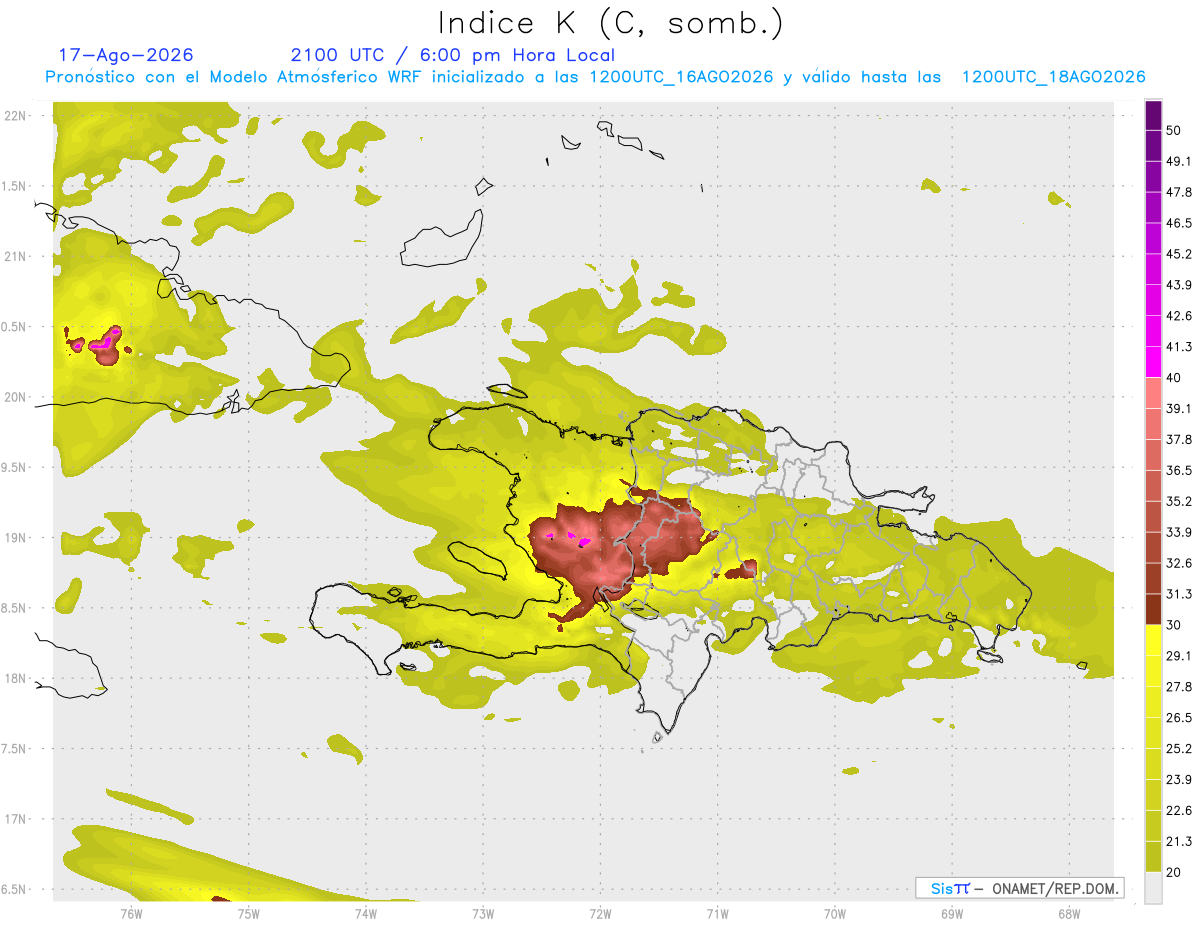Click the "21N" latitude label
The image size is (1200, 927).
[x=15, y=256]
